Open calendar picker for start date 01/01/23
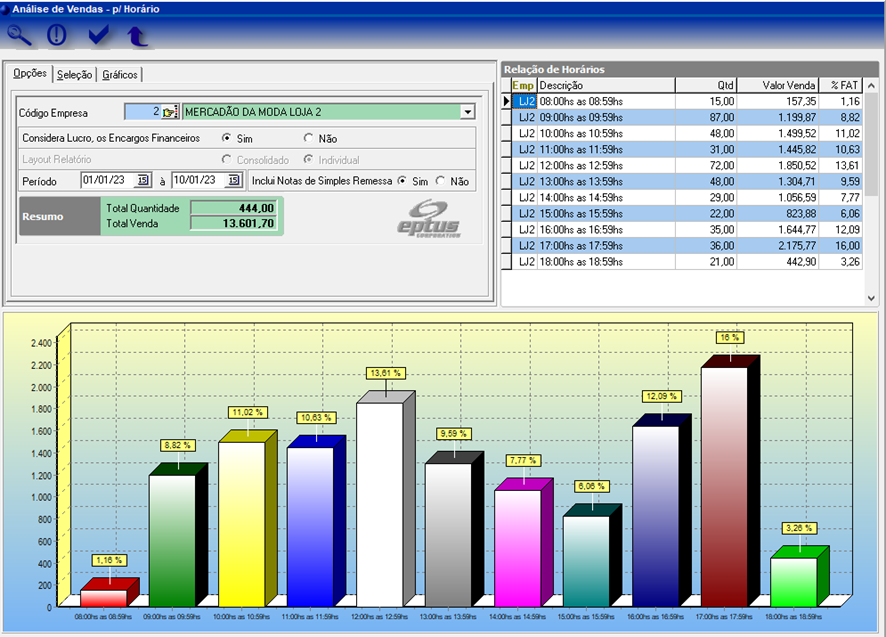 143,181
